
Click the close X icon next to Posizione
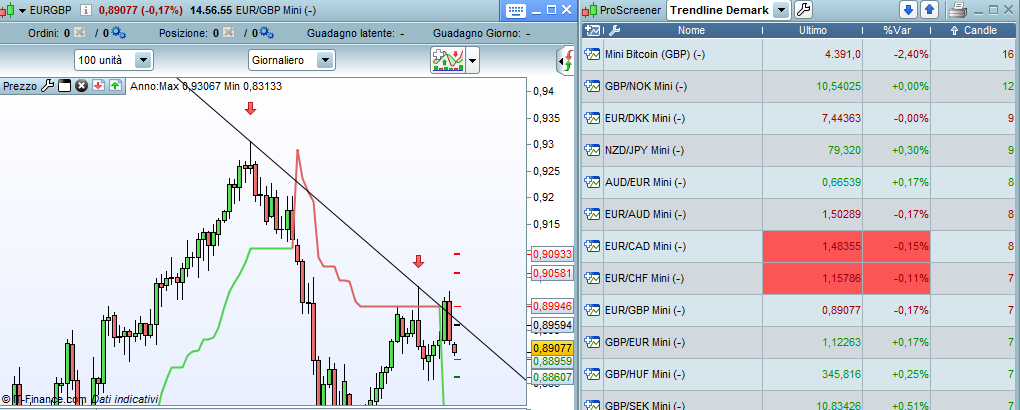point(228,33)
